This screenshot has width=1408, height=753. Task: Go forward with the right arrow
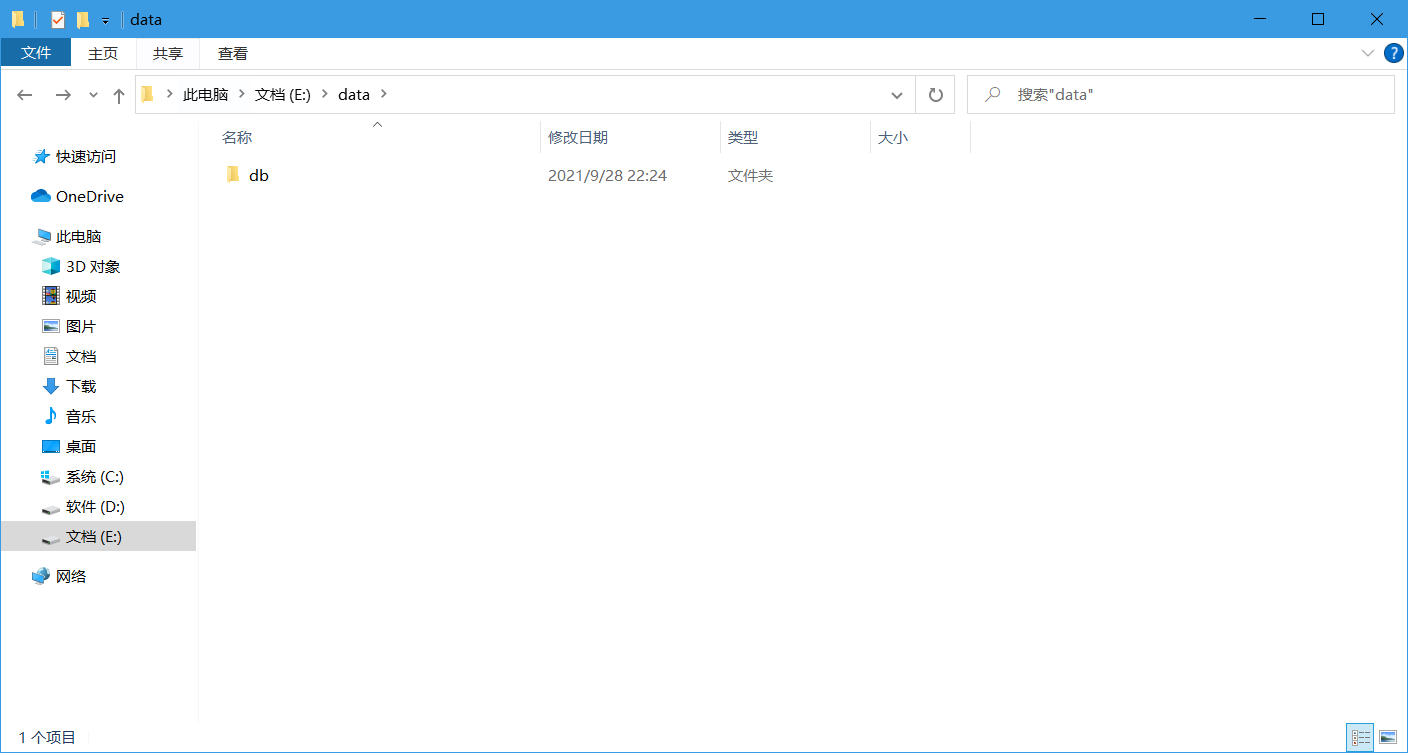(x=63, y=95)
